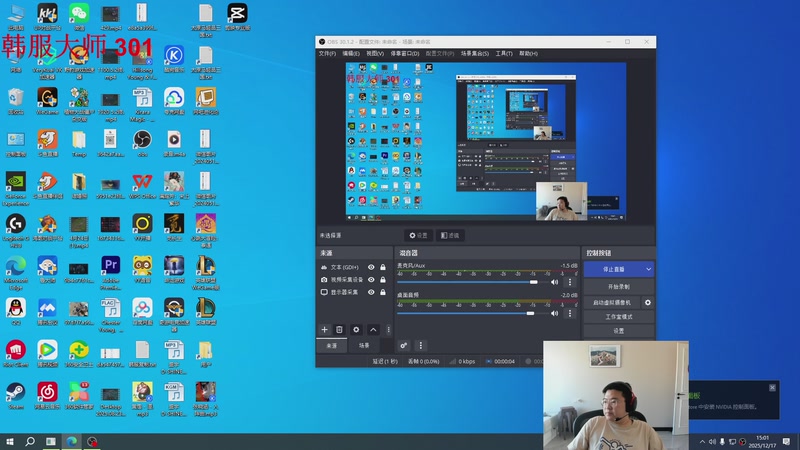Toggle lock on 显示器采集 source
Screen dimensions: 800x450
(383, 292)
